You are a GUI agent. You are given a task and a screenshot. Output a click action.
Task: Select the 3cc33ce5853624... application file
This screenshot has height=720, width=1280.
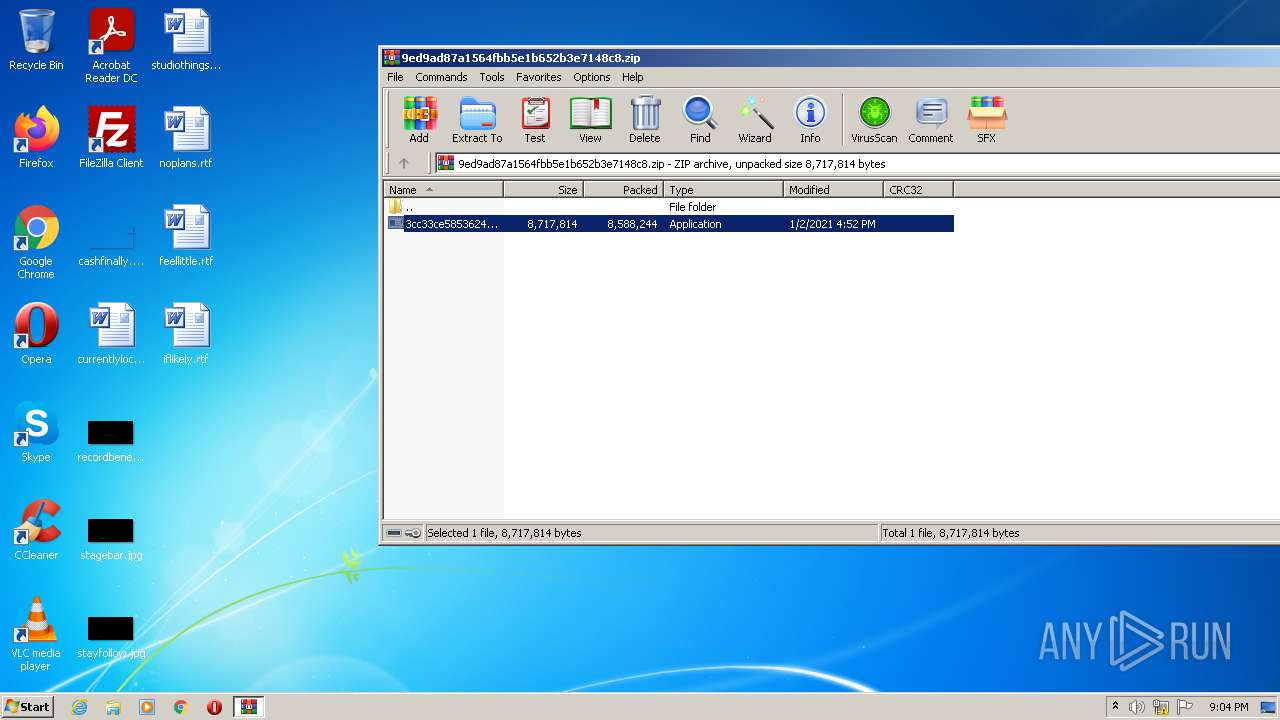669,224
